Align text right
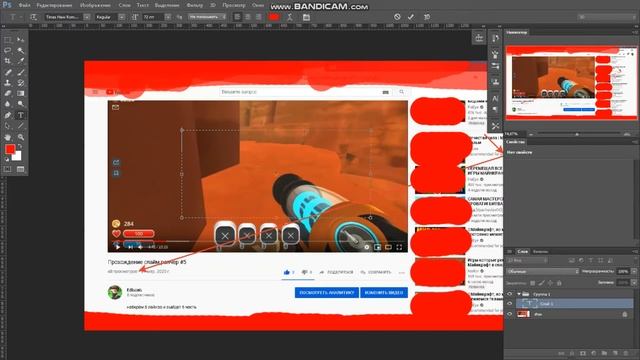This screenshot has width=640, height=360. [258, 17]
